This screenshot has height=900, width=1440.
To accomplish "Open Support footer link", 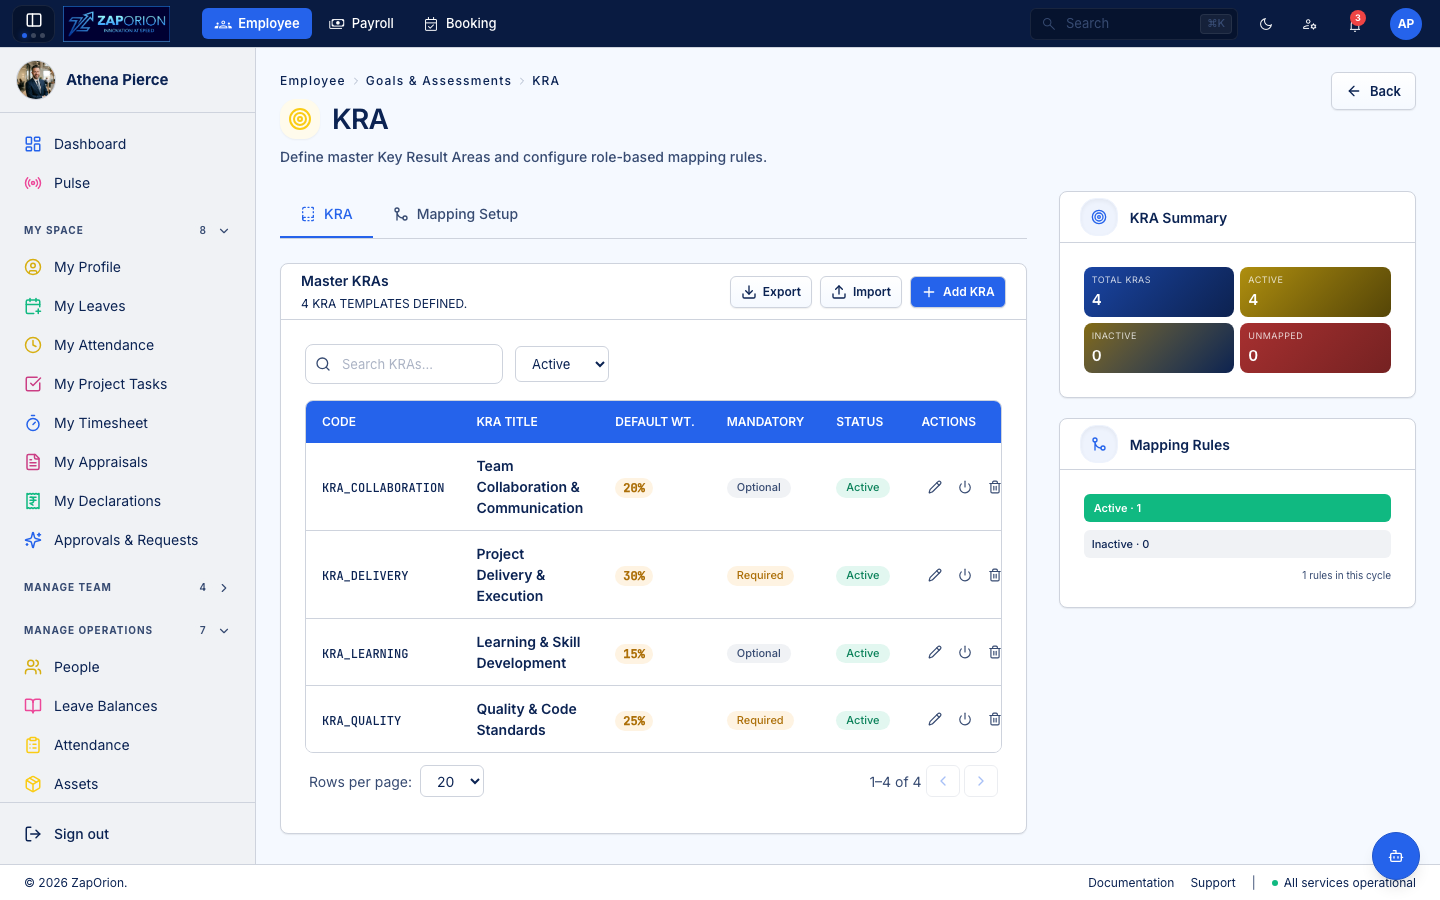I will 1213,883.
